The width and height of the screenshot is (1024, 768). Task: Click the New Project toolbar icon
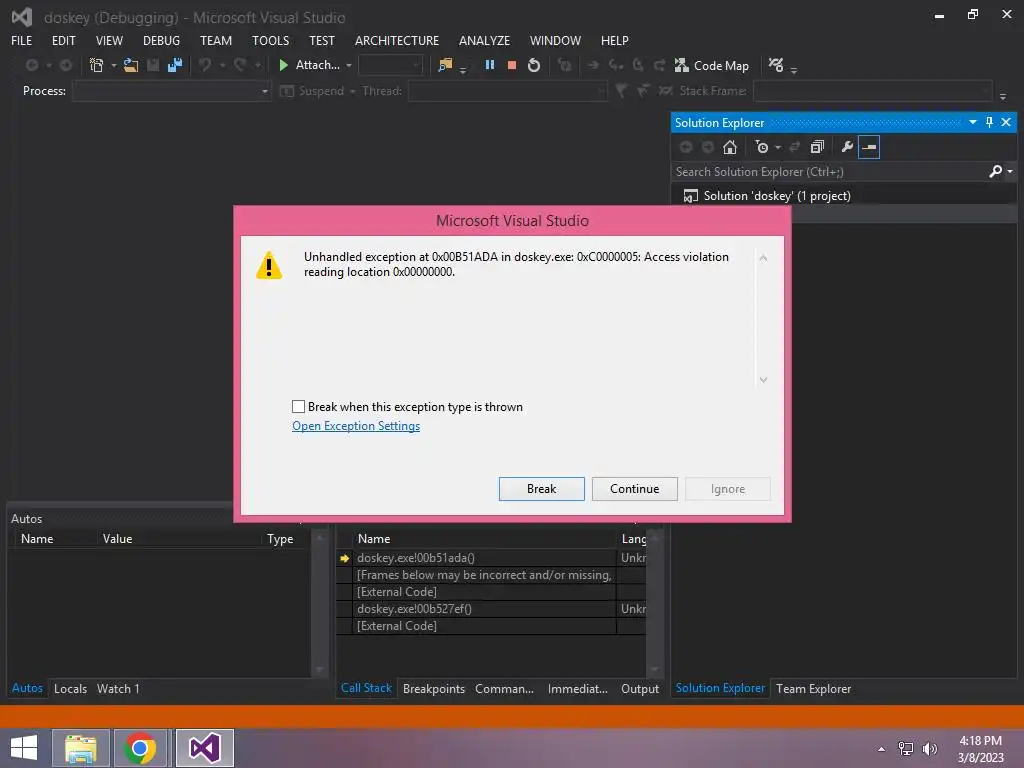coord(97,65)
